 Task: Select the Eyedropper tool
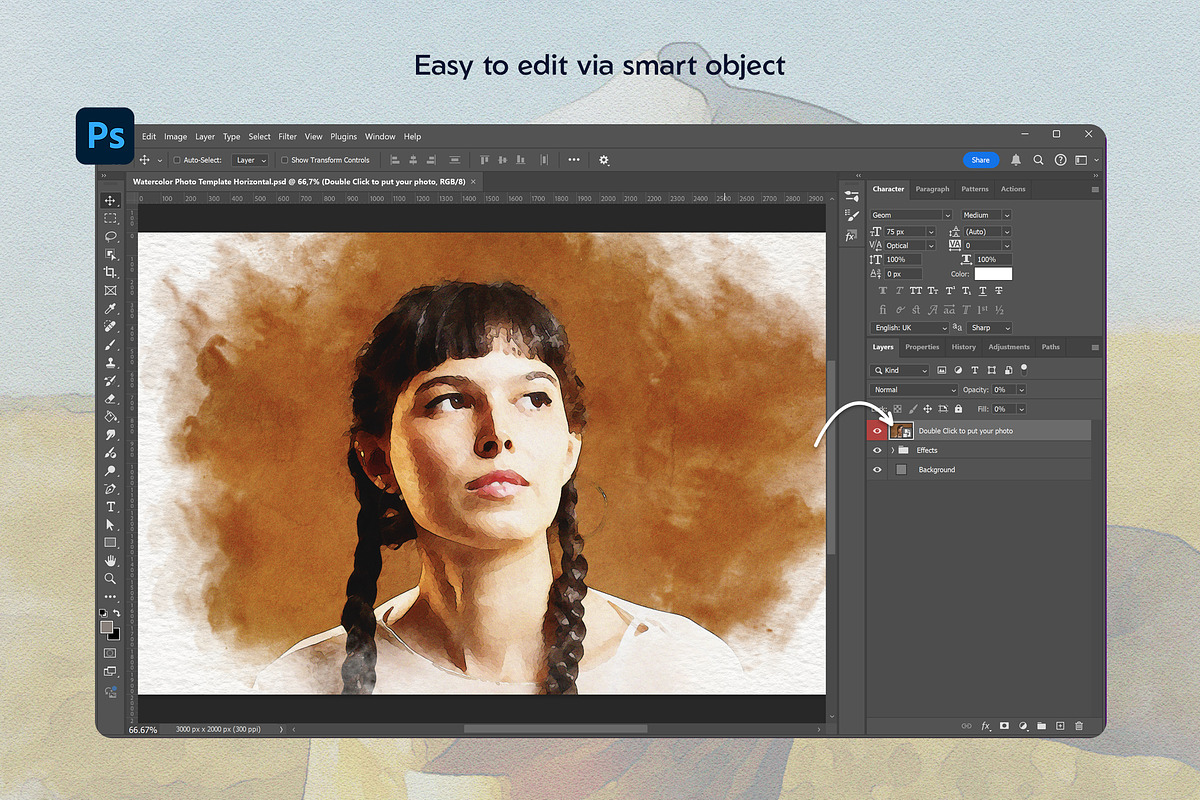(110, 309)
